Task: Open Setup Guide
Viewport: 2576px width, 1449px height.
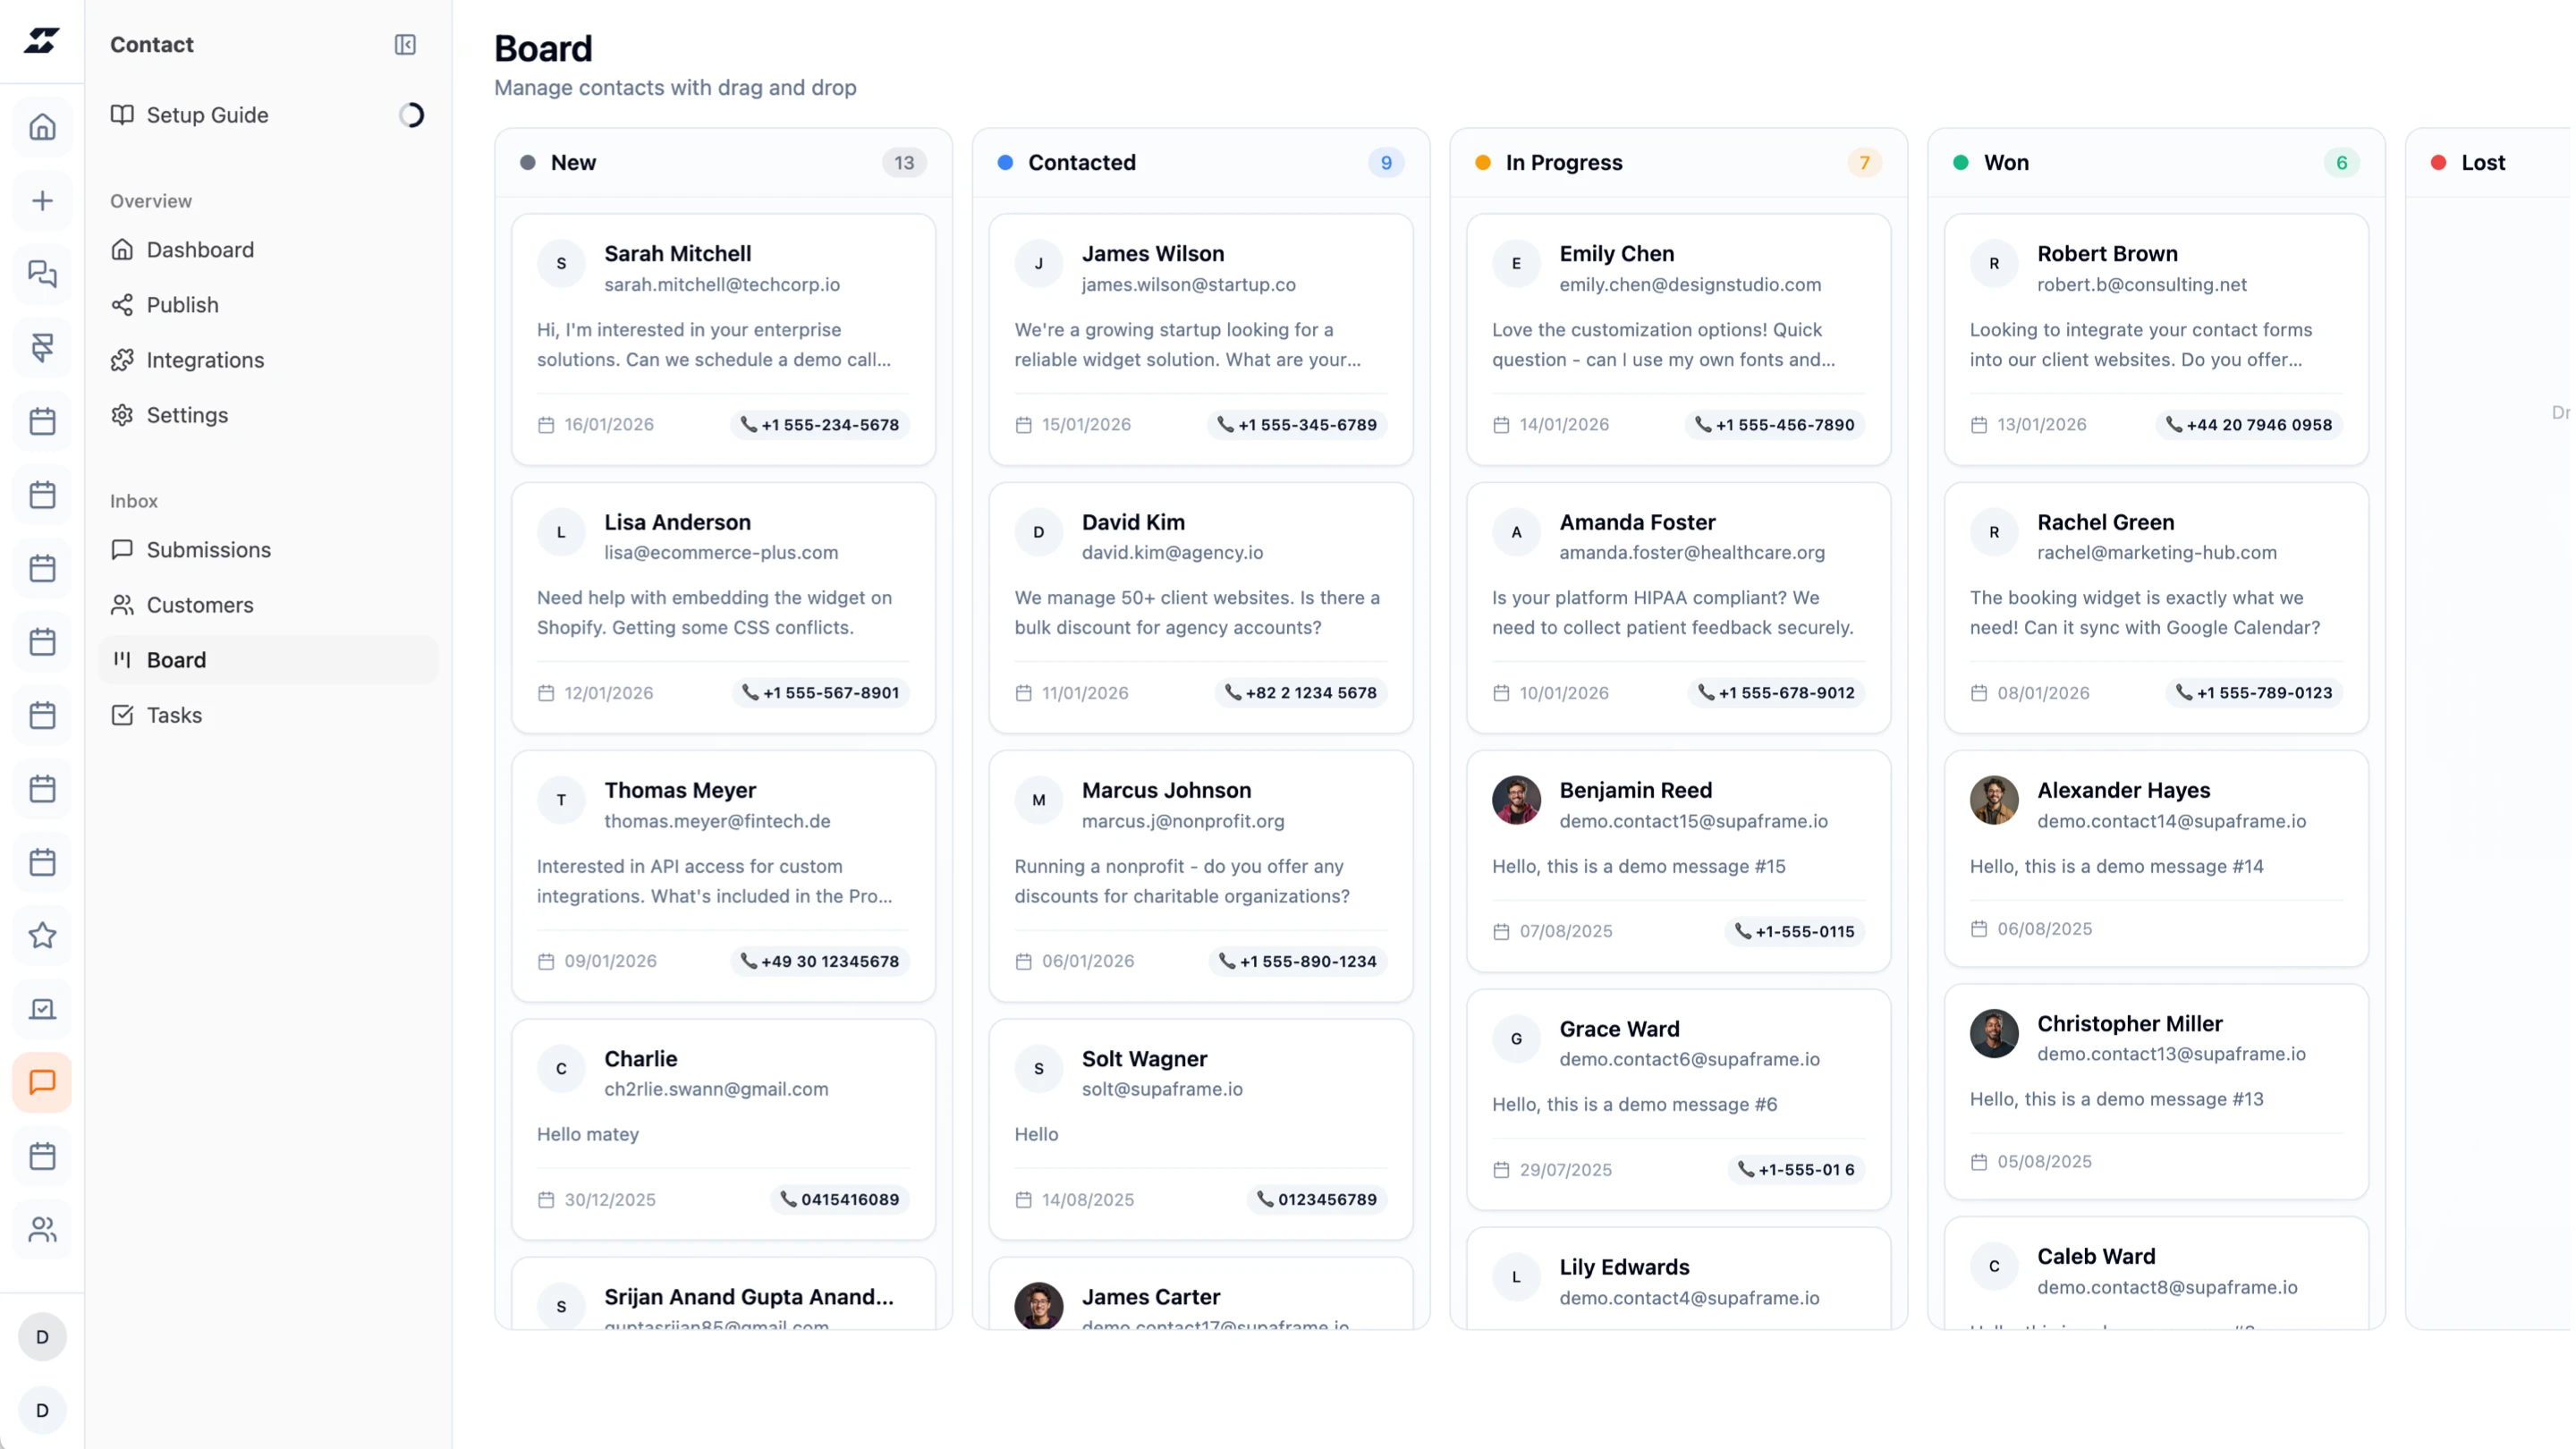Action: (x=207, y=115)
